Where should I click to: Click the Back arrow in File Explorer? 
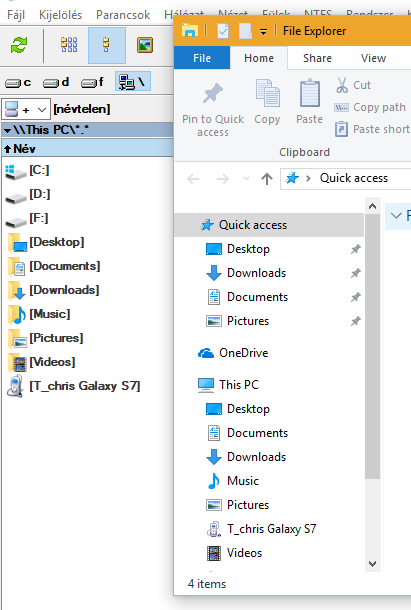coord(193,179)
